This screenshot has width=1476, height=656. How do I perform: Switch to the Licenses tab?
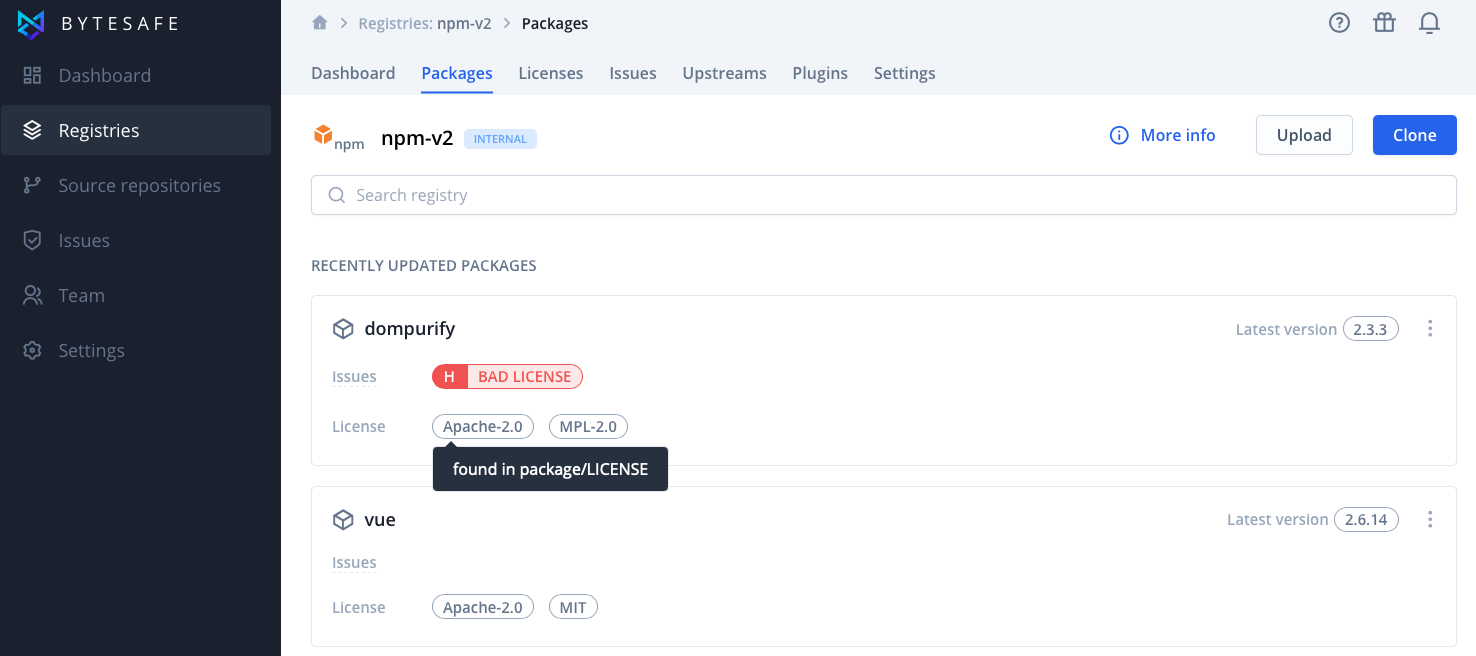pos(551,73)
